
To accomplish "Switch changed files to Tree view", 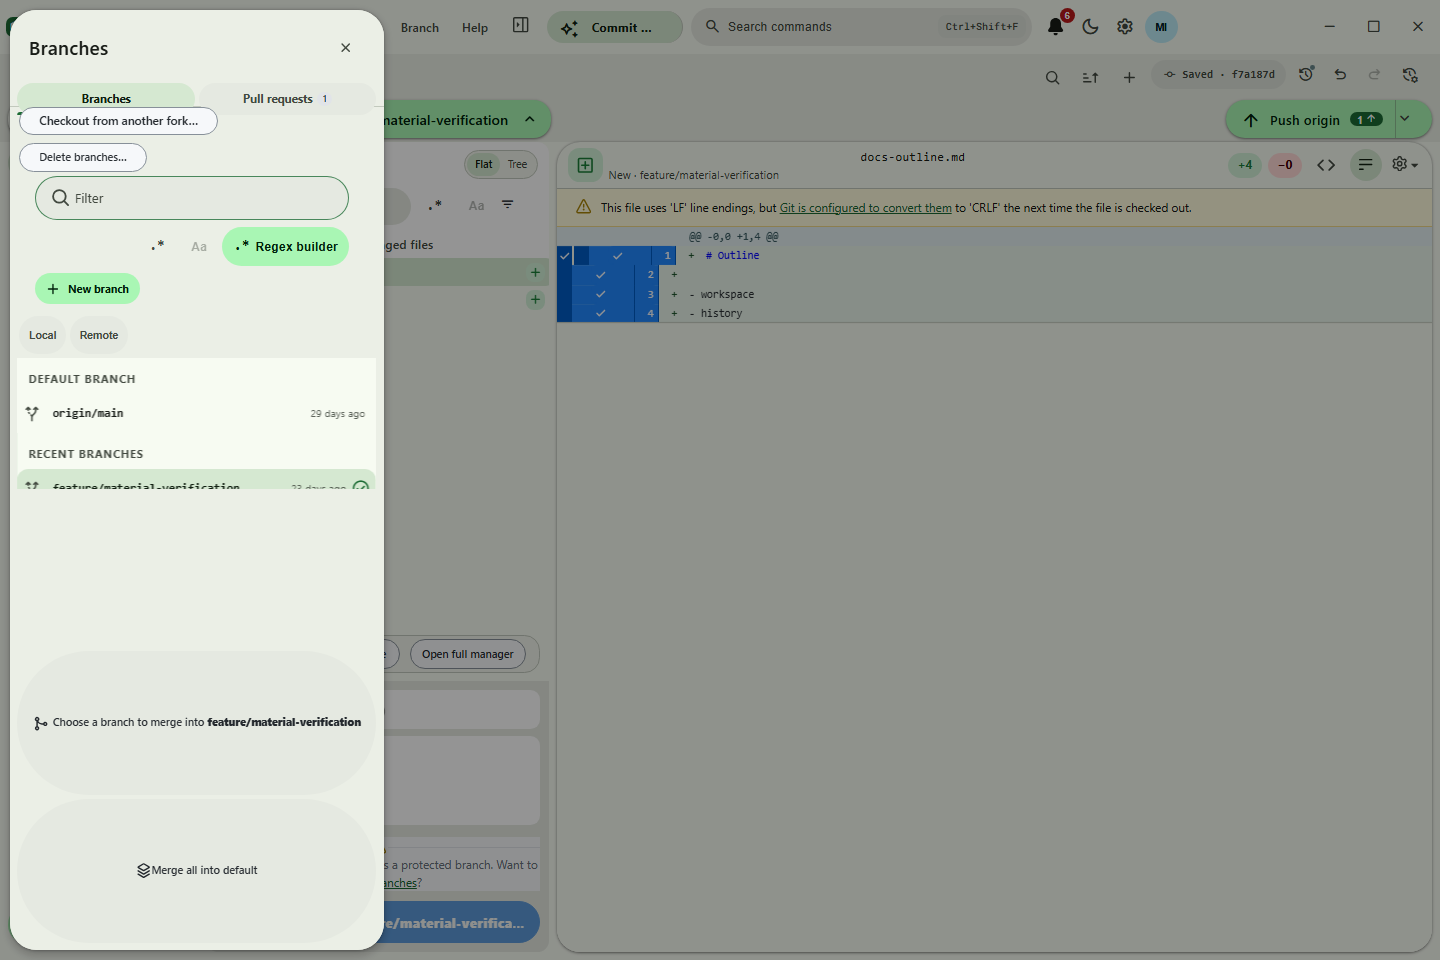I will click(517, 164).
